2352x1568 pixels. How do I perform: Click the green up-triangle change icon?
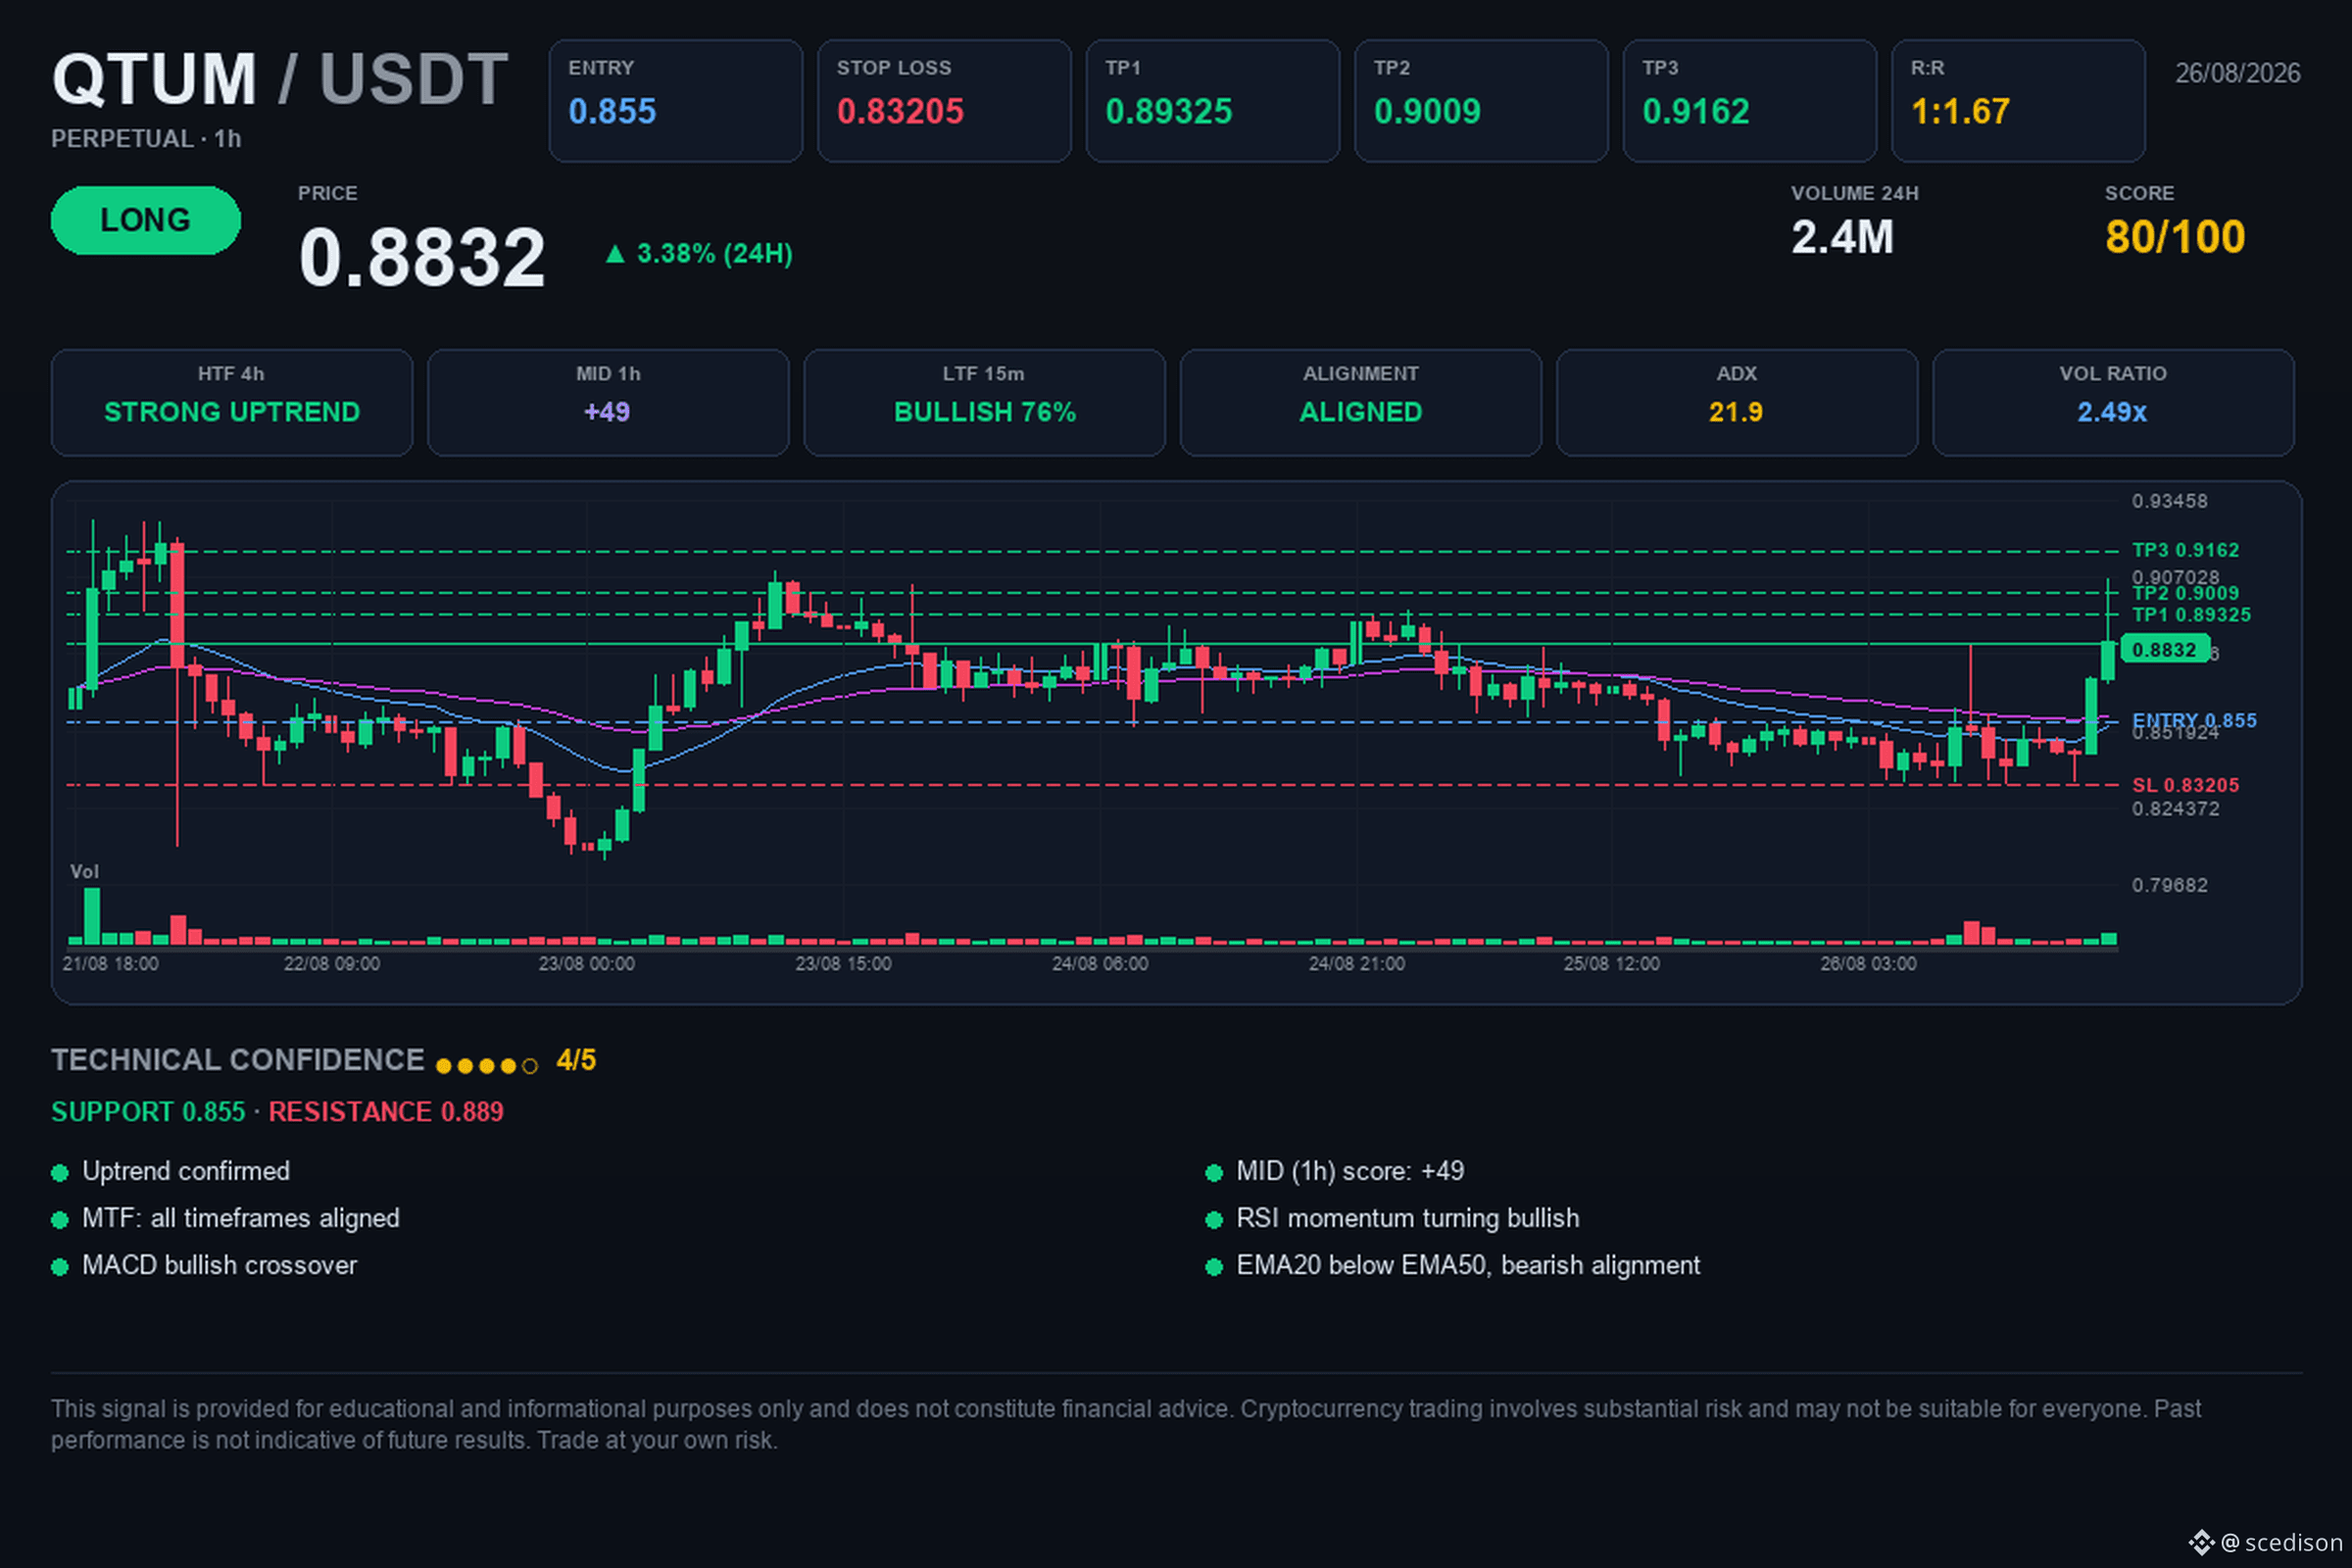click(x=615, y=254)
